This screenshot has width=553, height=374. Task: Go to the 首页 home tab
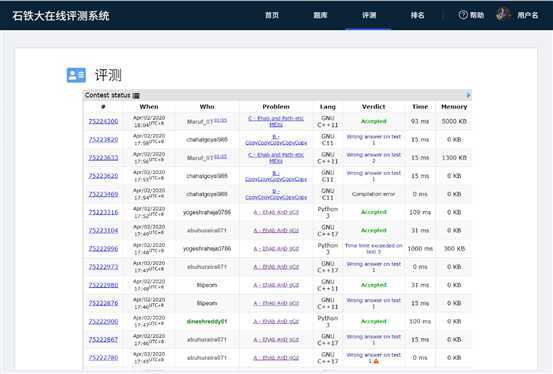272,15
